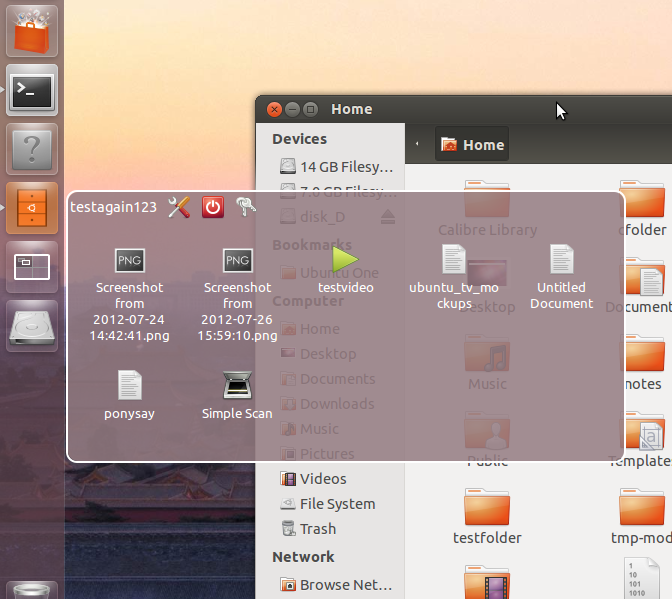672x599 pixels.
Task: Close the Home window
Action: (274, 110)
